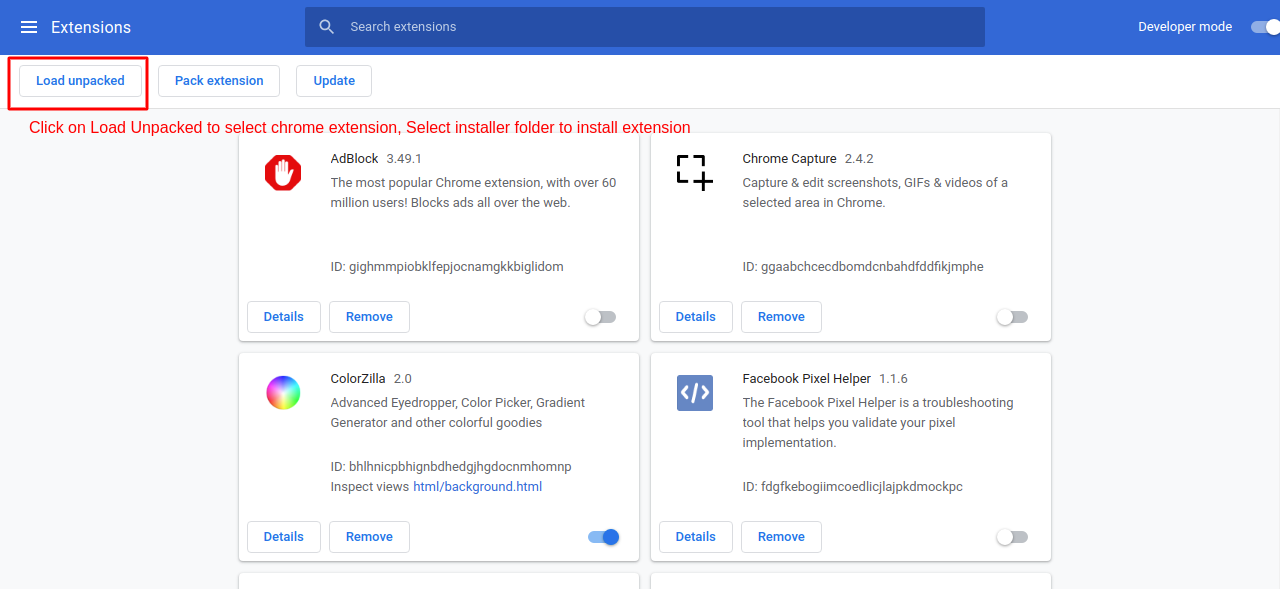The width and height of the screenshot is (1280, 589).
Task: Enable the Facebook Pixel Helper toggle
Action: pos(1013,537)
